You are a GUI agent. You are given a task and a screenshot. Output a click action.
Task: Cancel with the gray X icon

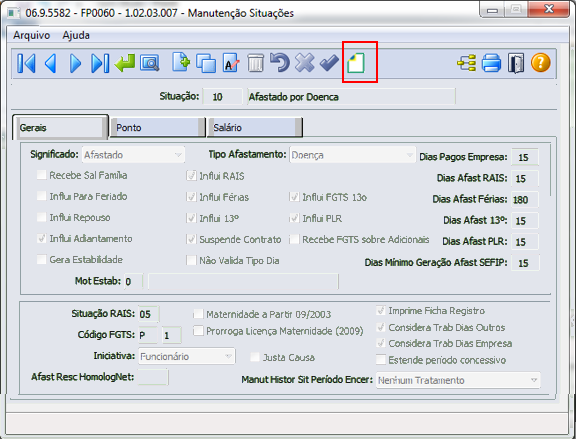305,63
